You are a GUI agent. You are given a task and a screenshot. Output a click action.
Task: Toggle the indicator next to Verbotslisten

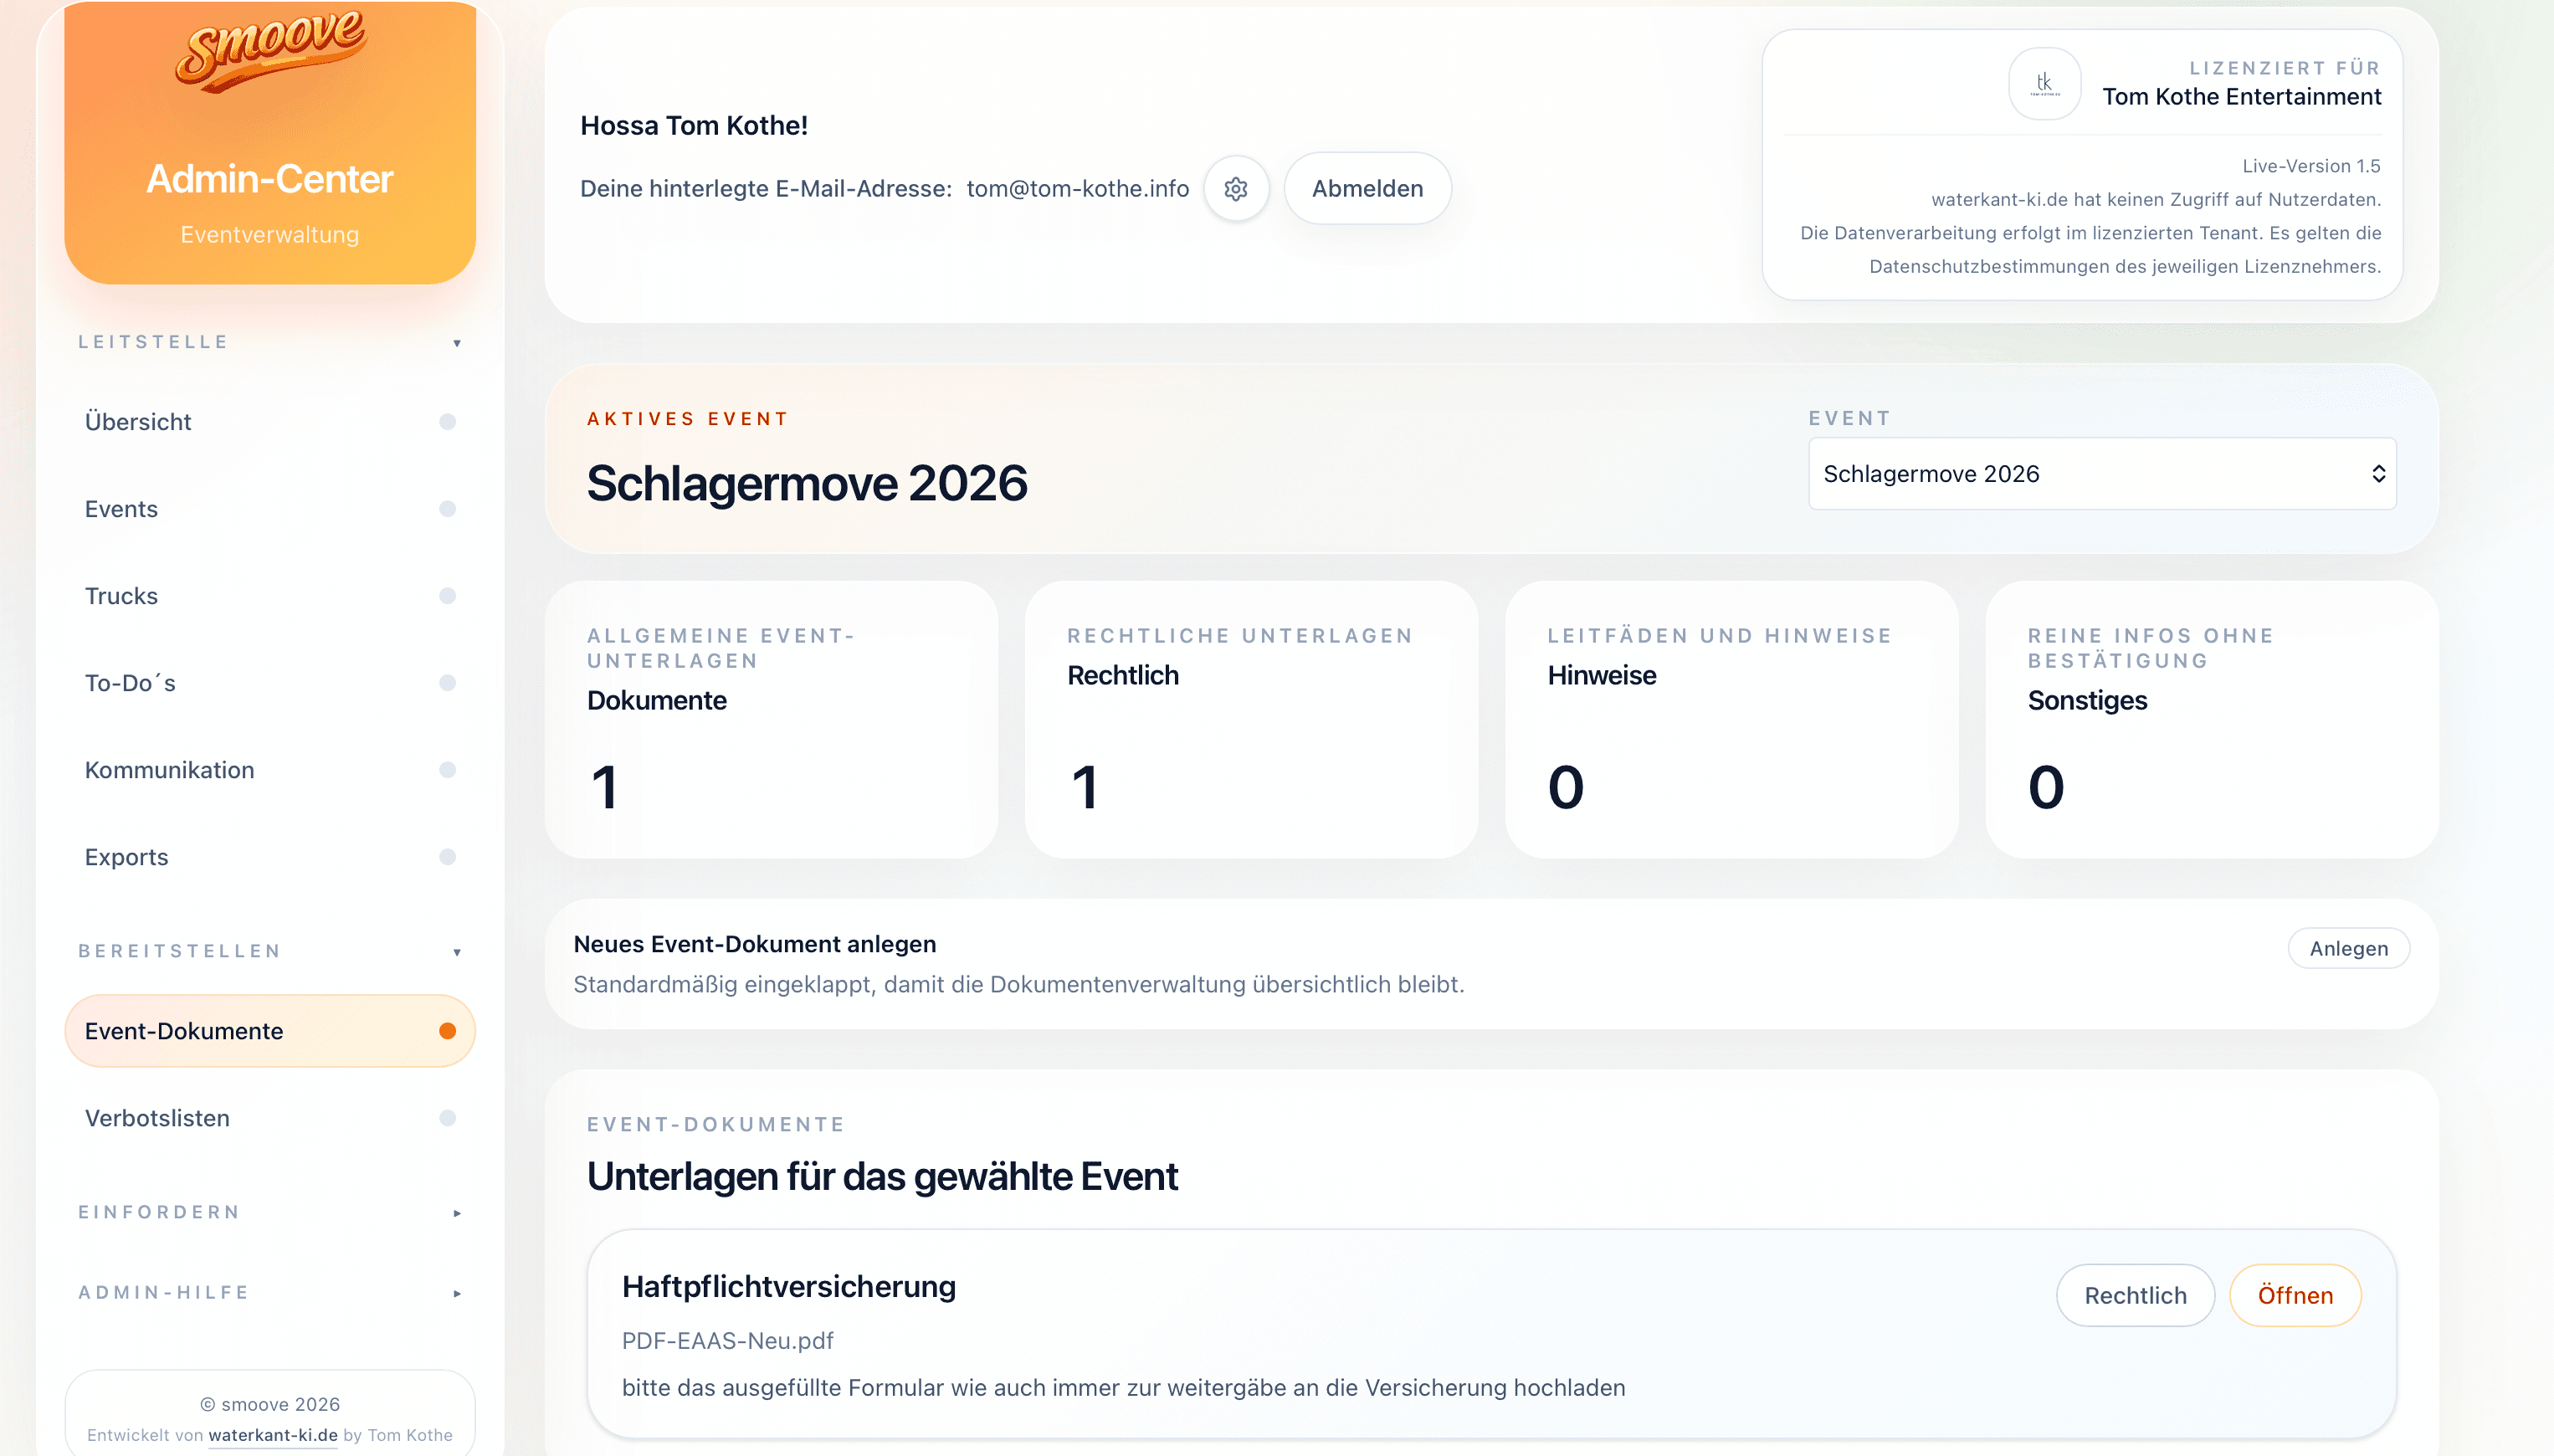pyautogui.click(x=446, y=1117)
